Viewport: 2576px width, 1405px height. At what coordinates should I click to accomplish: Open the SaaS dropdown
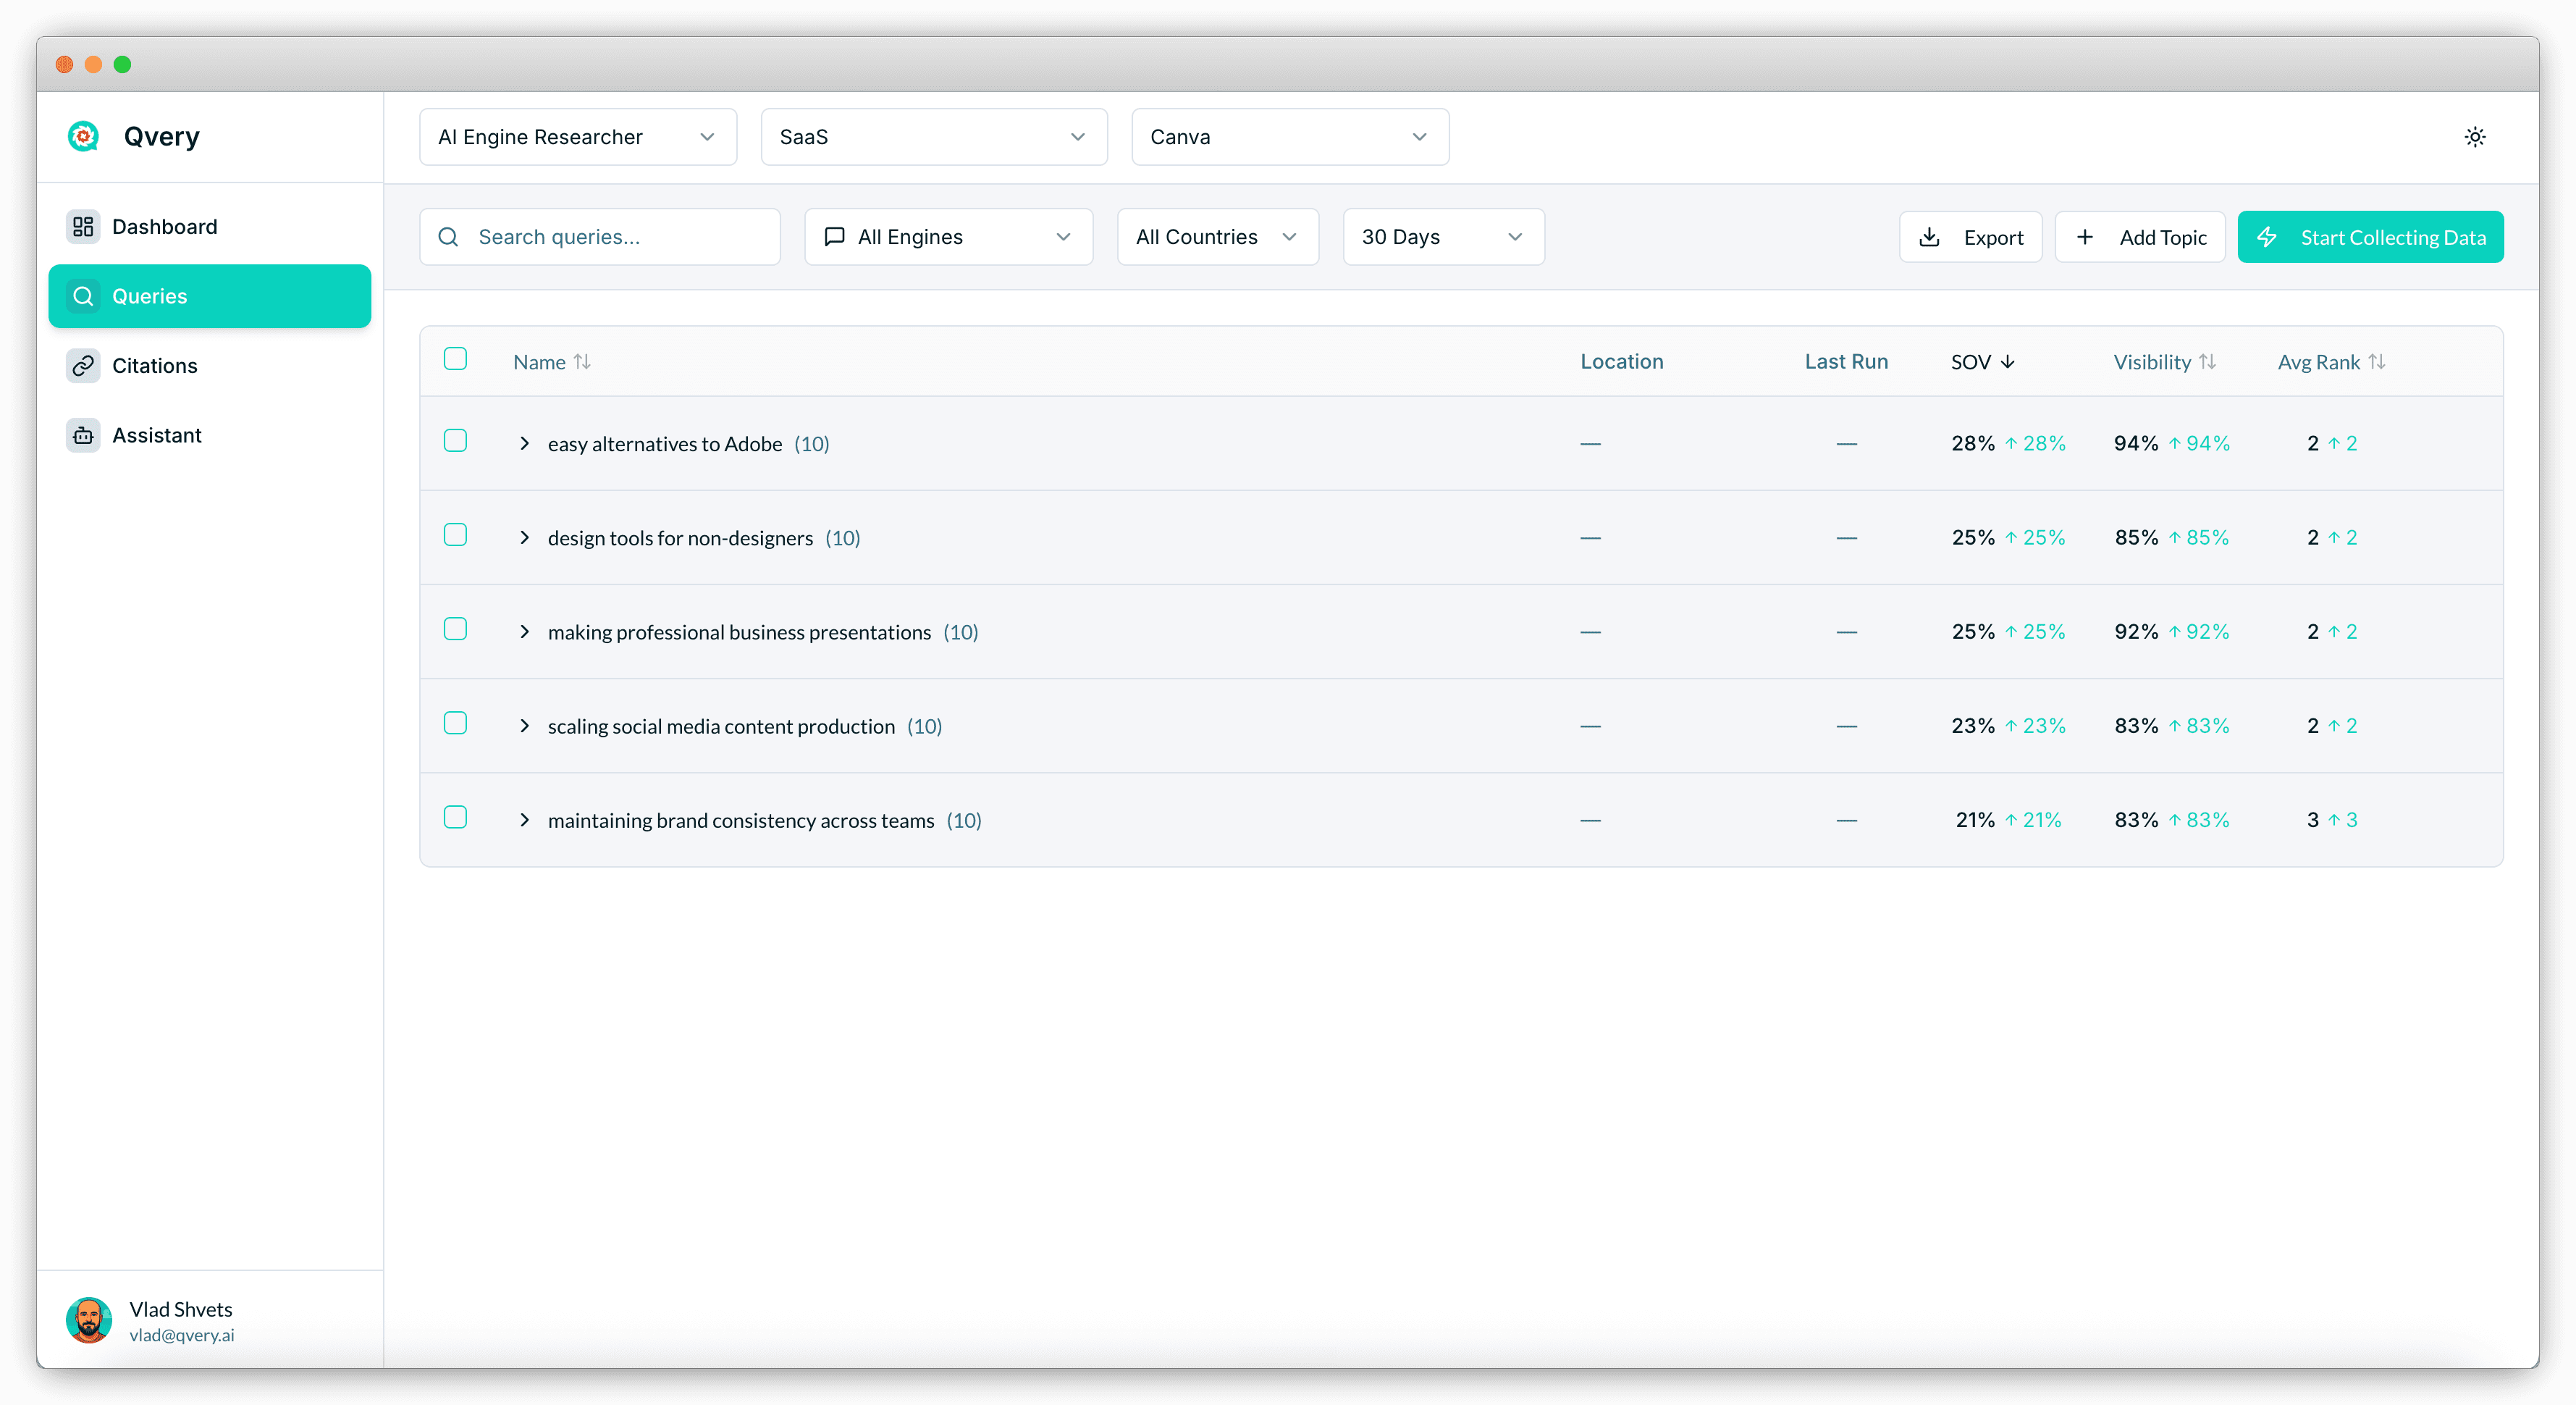pos(934,137)
